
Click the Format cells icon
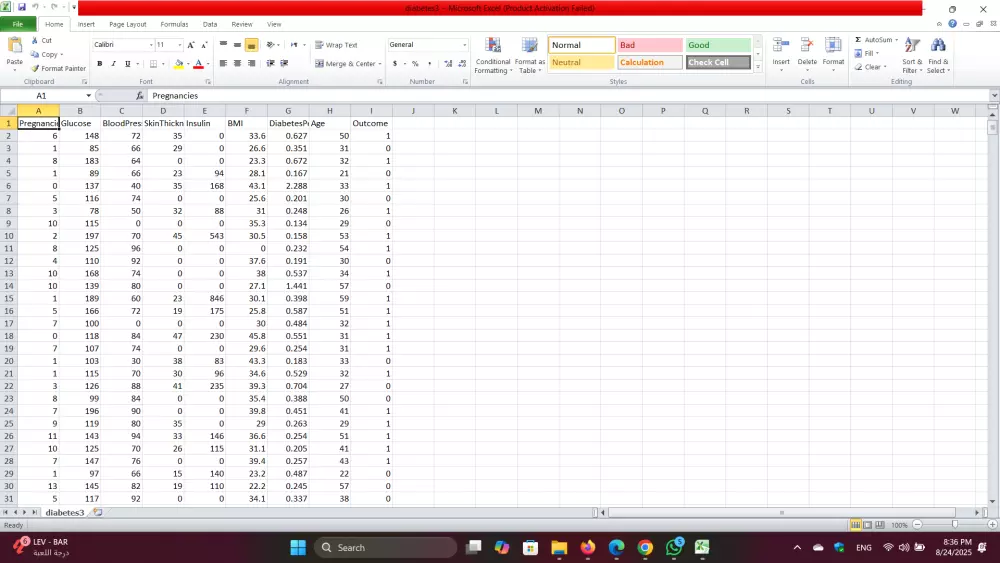tap(833, 46)
